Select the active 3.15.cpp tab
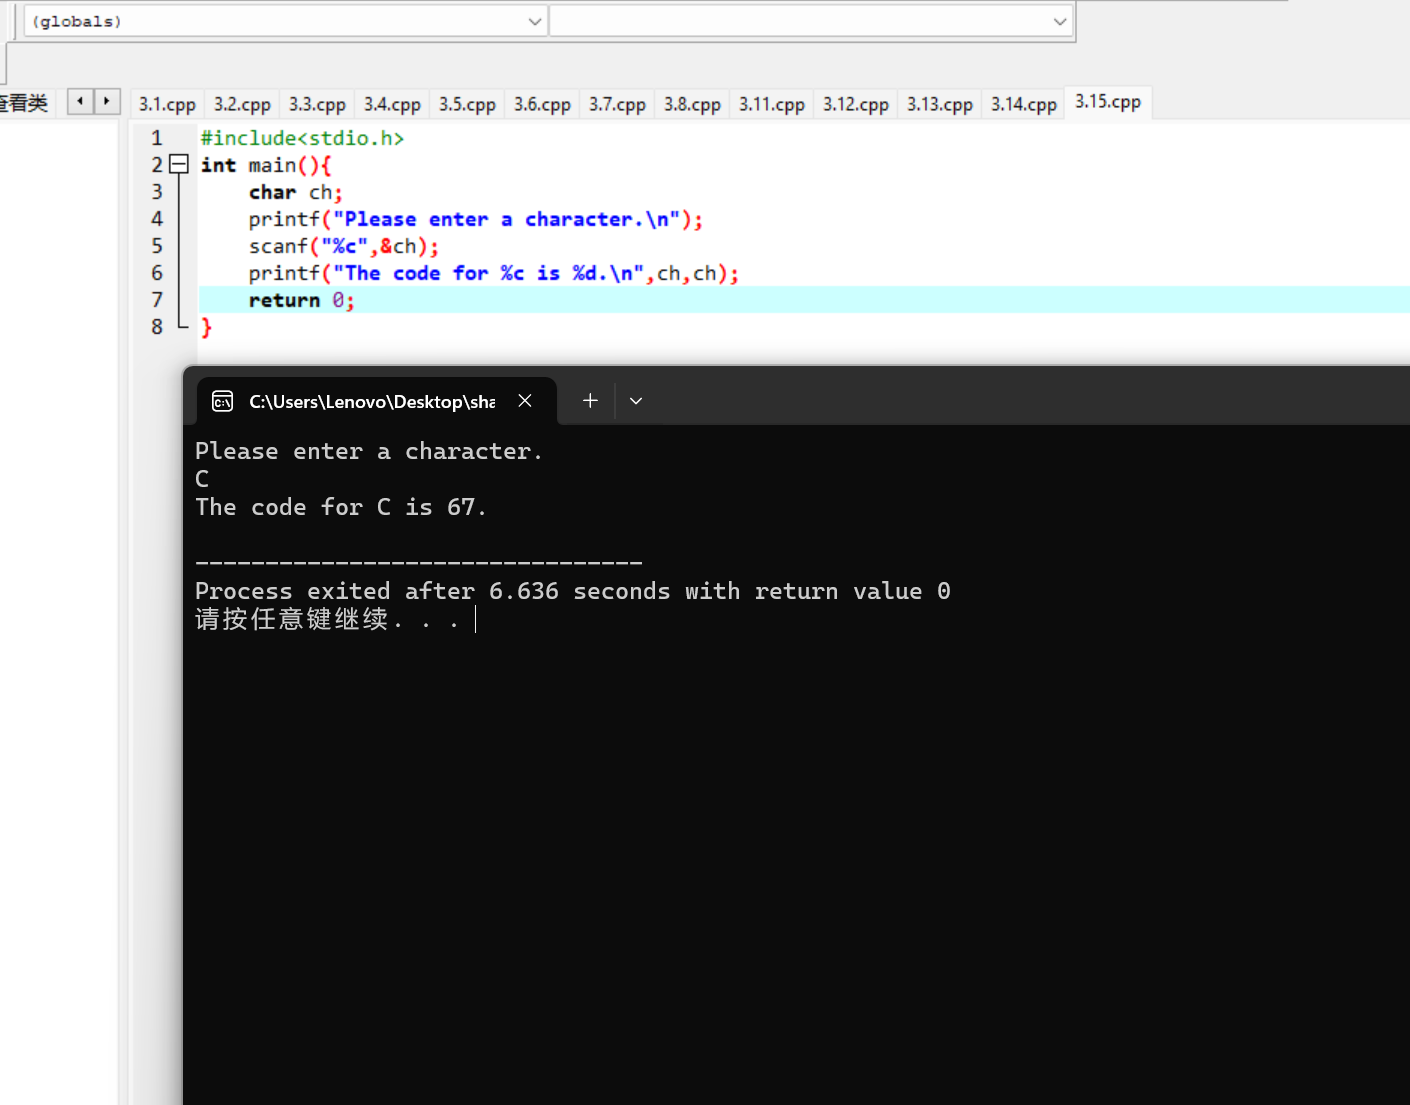Viewport: 1410px width, 1105px height. (x=1108, y=102)
